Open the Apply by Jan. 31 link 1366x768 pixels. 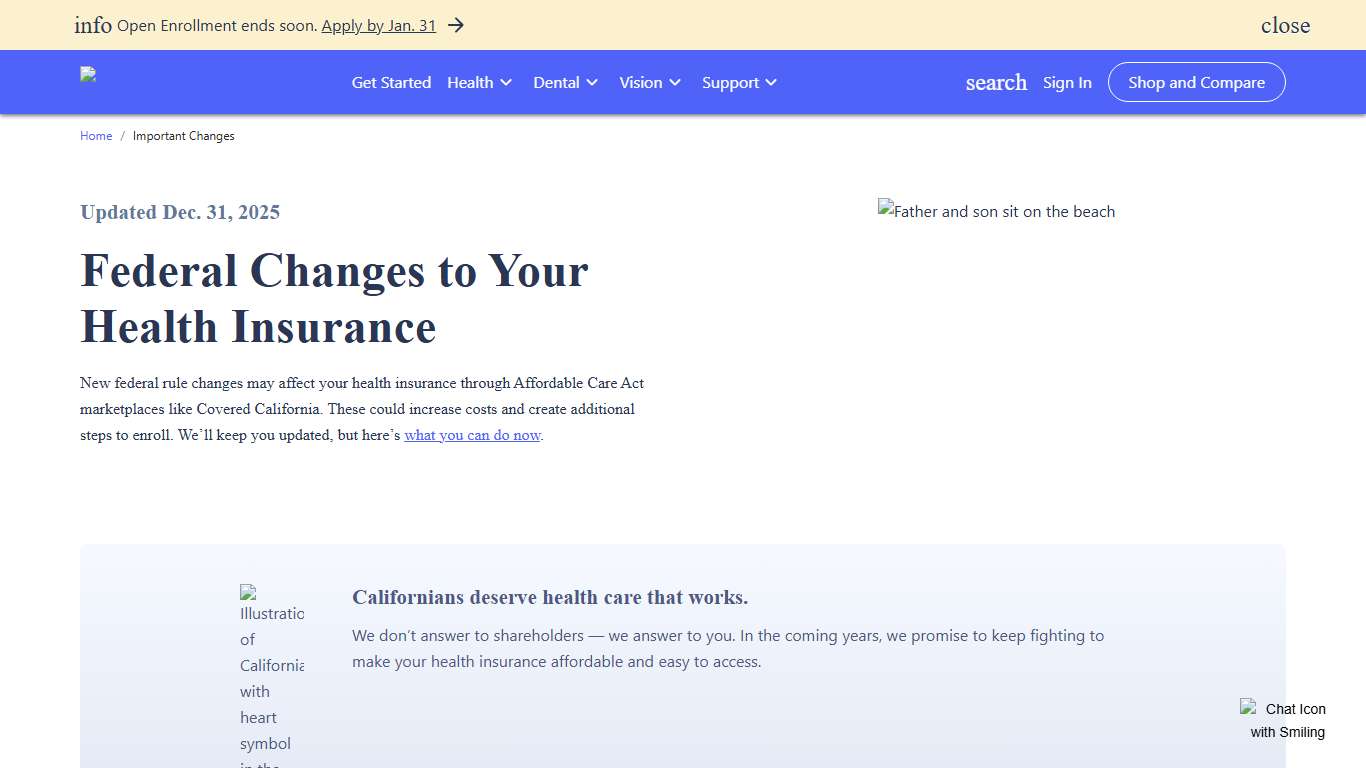tap(378, 26)
